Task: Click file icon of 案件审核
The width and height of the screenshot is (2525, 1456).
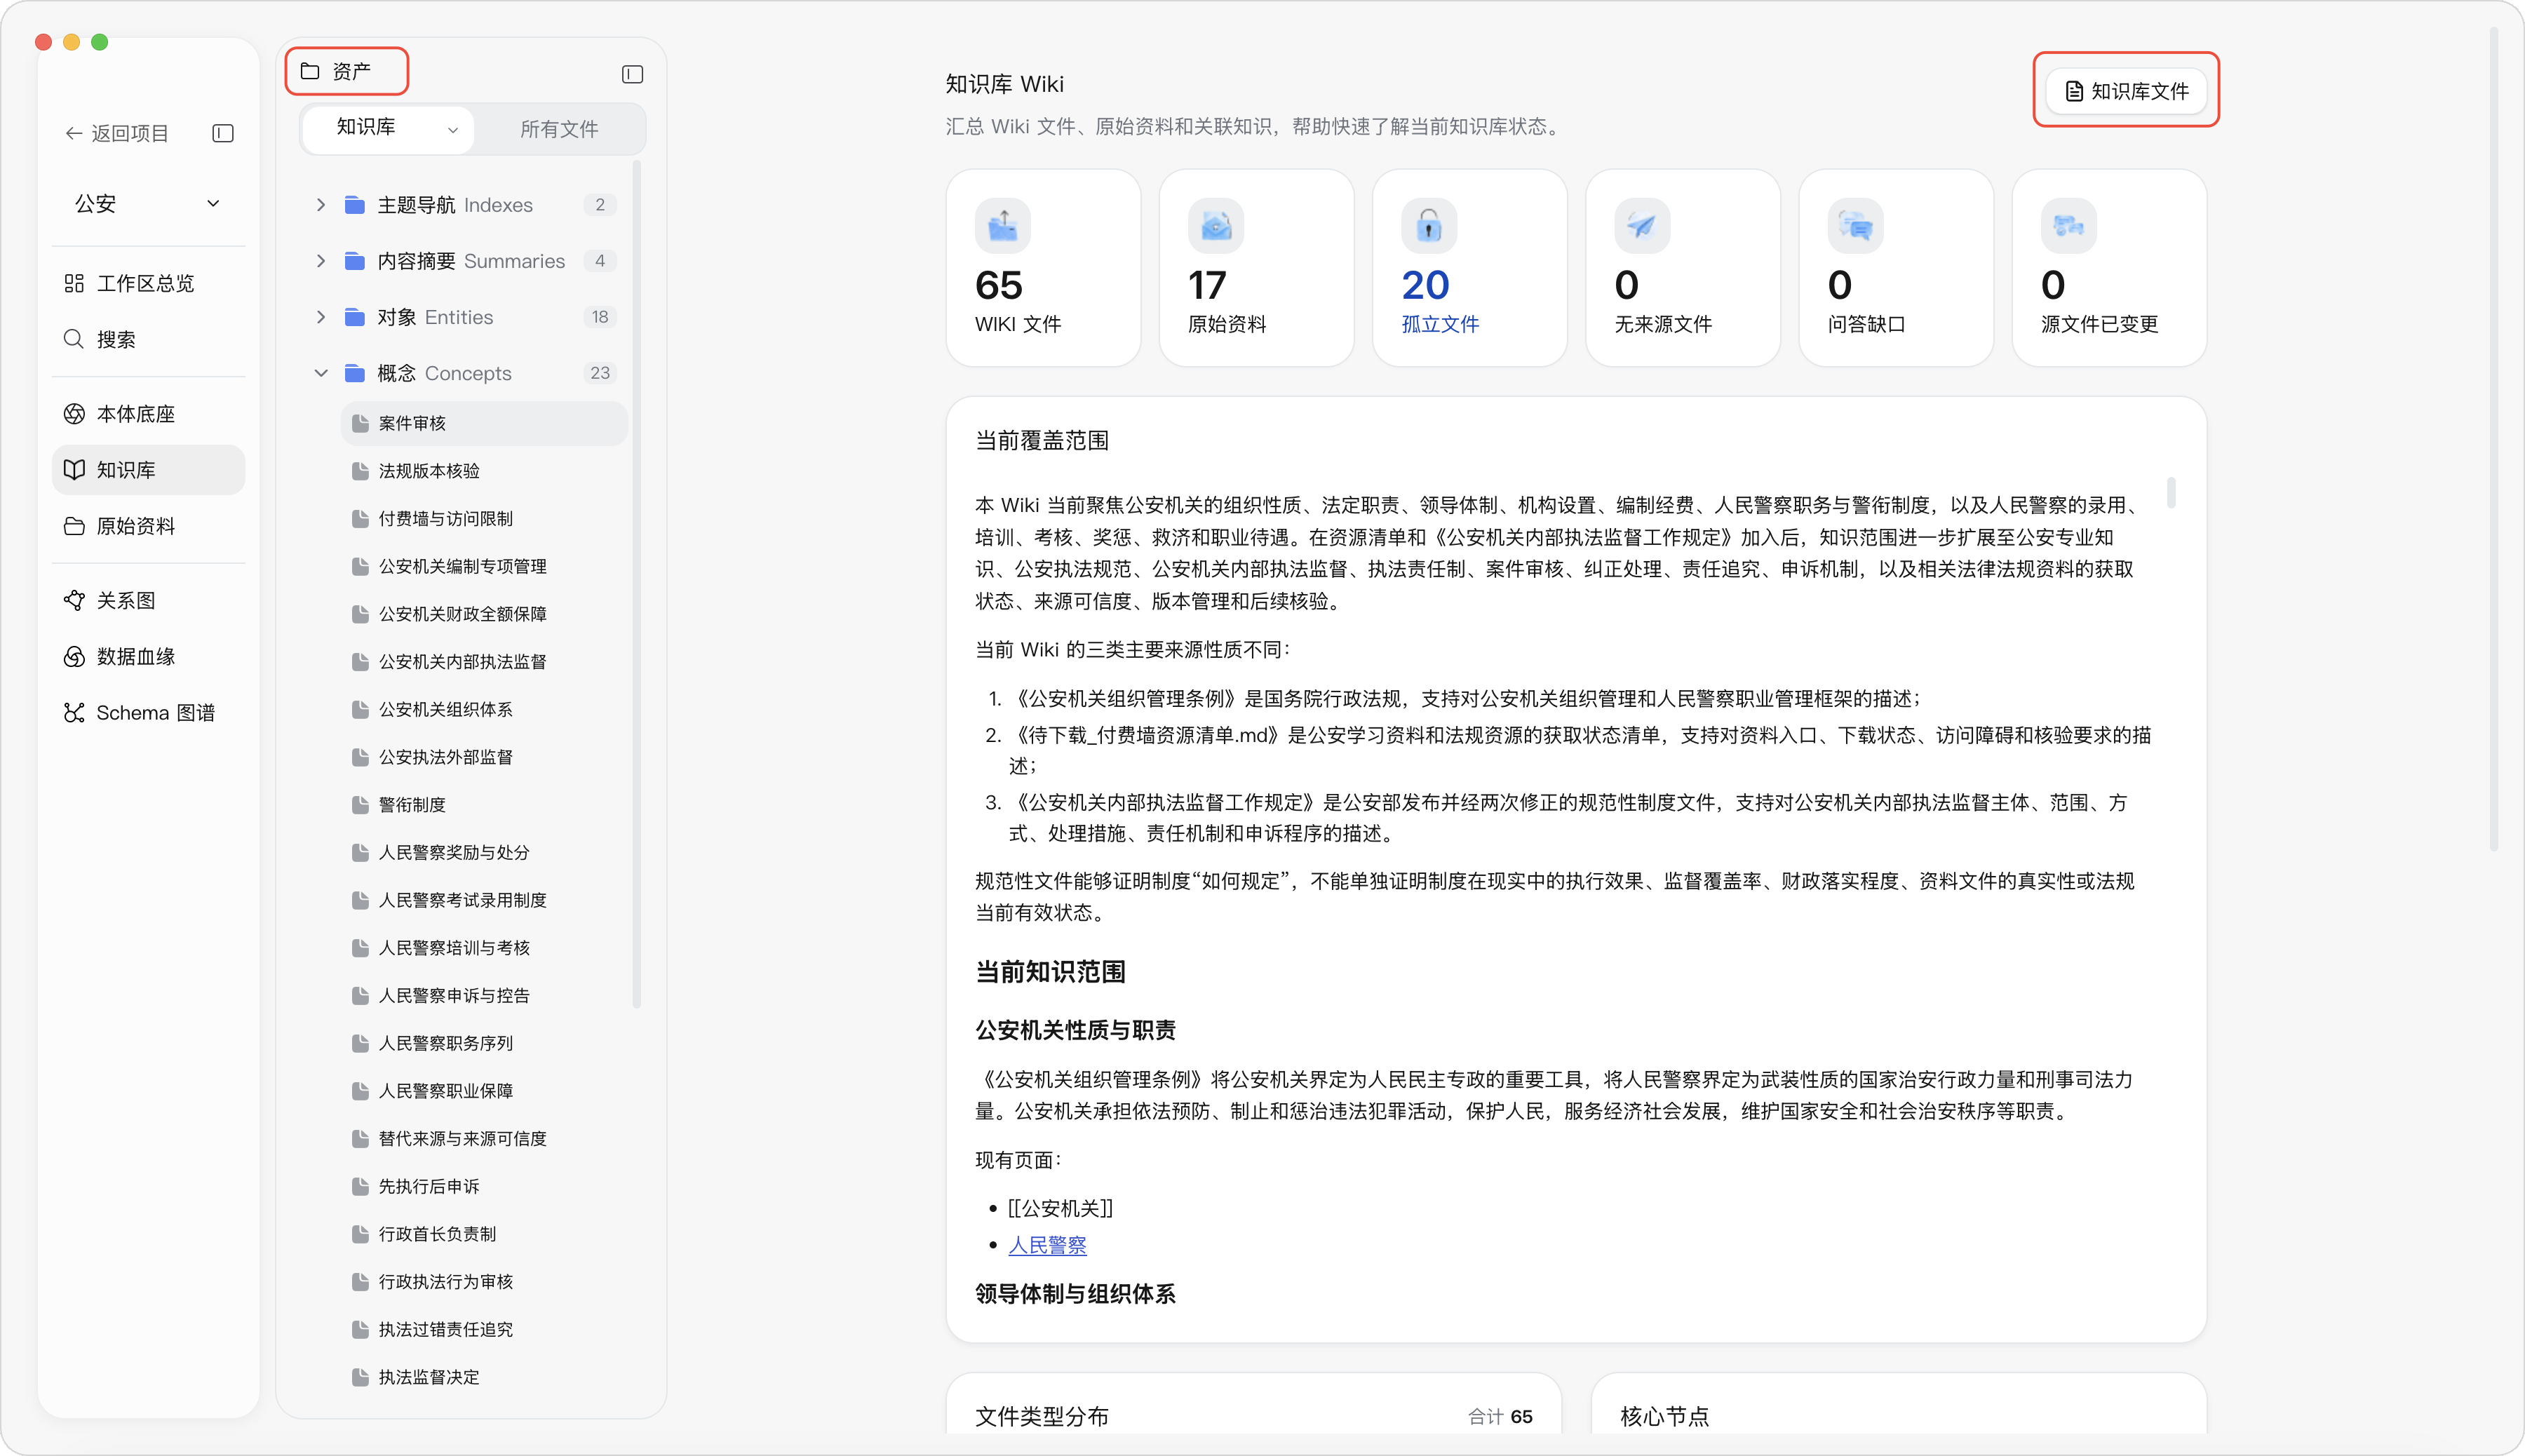Action: [x=360, y=423]
